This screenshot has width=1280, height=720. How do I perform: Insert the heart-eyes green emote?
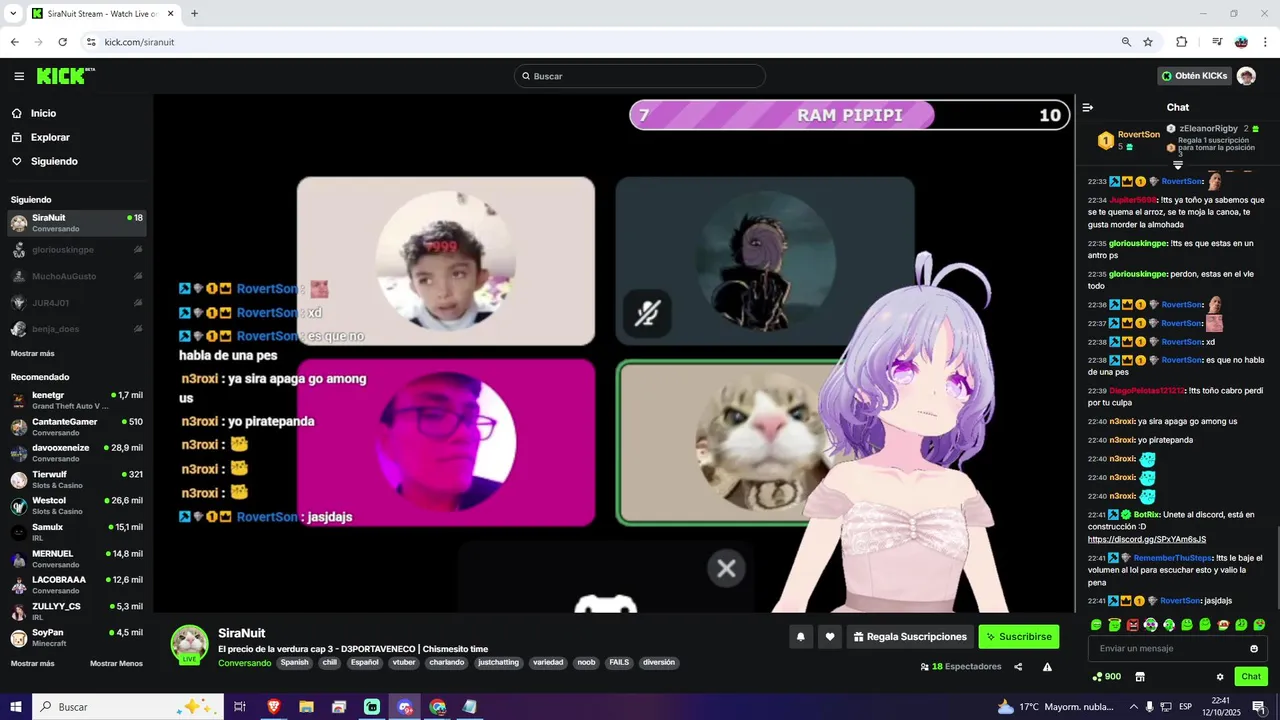tap(1259, 625)
